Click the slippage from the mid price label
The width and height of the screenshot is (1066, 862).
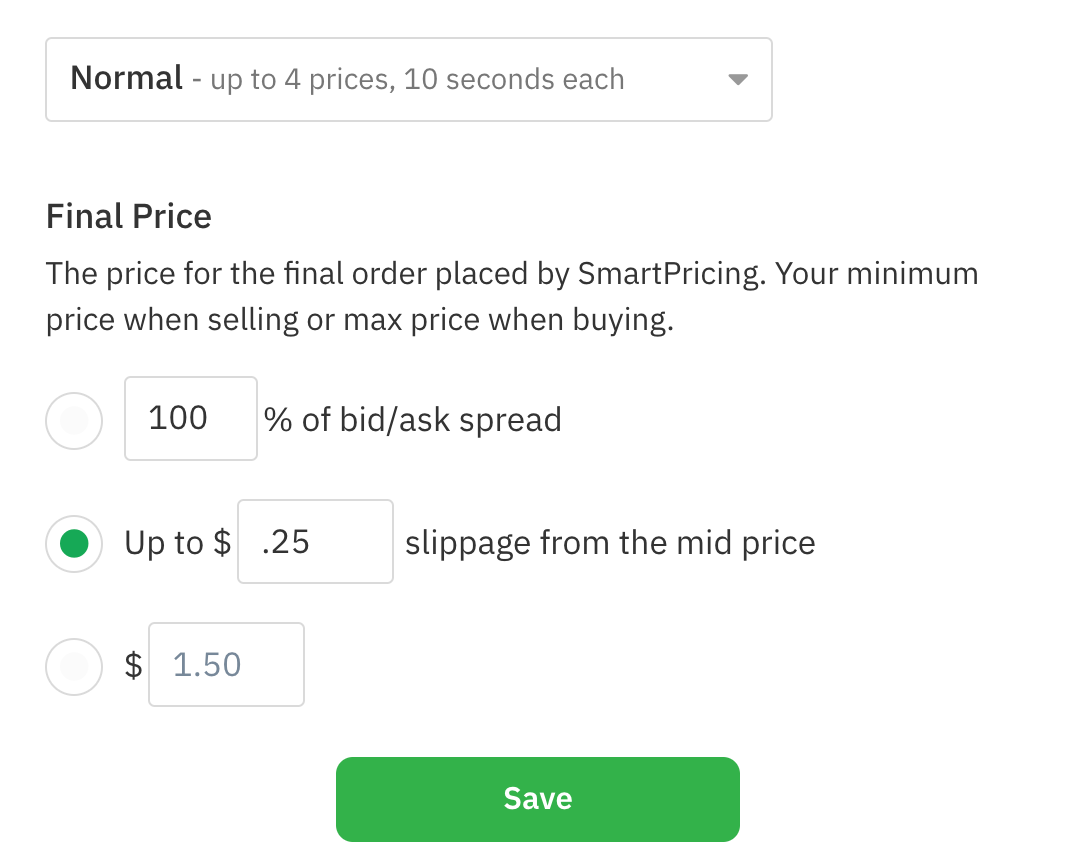610,543
